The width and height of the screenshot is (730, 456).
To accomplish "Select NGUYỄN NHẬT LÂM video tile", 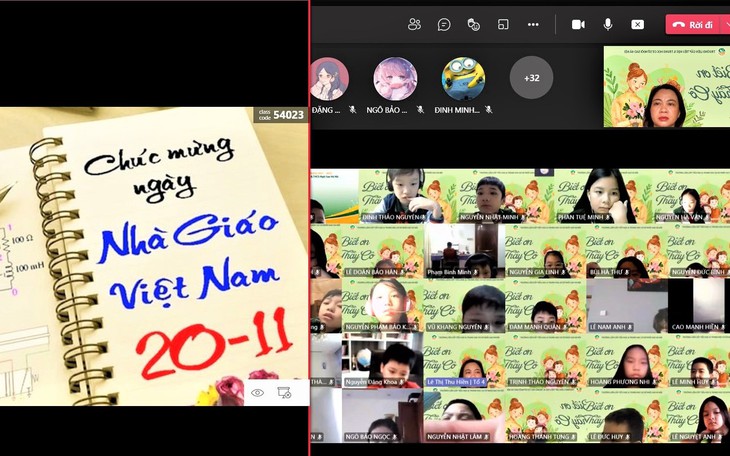I will (464, 416).
